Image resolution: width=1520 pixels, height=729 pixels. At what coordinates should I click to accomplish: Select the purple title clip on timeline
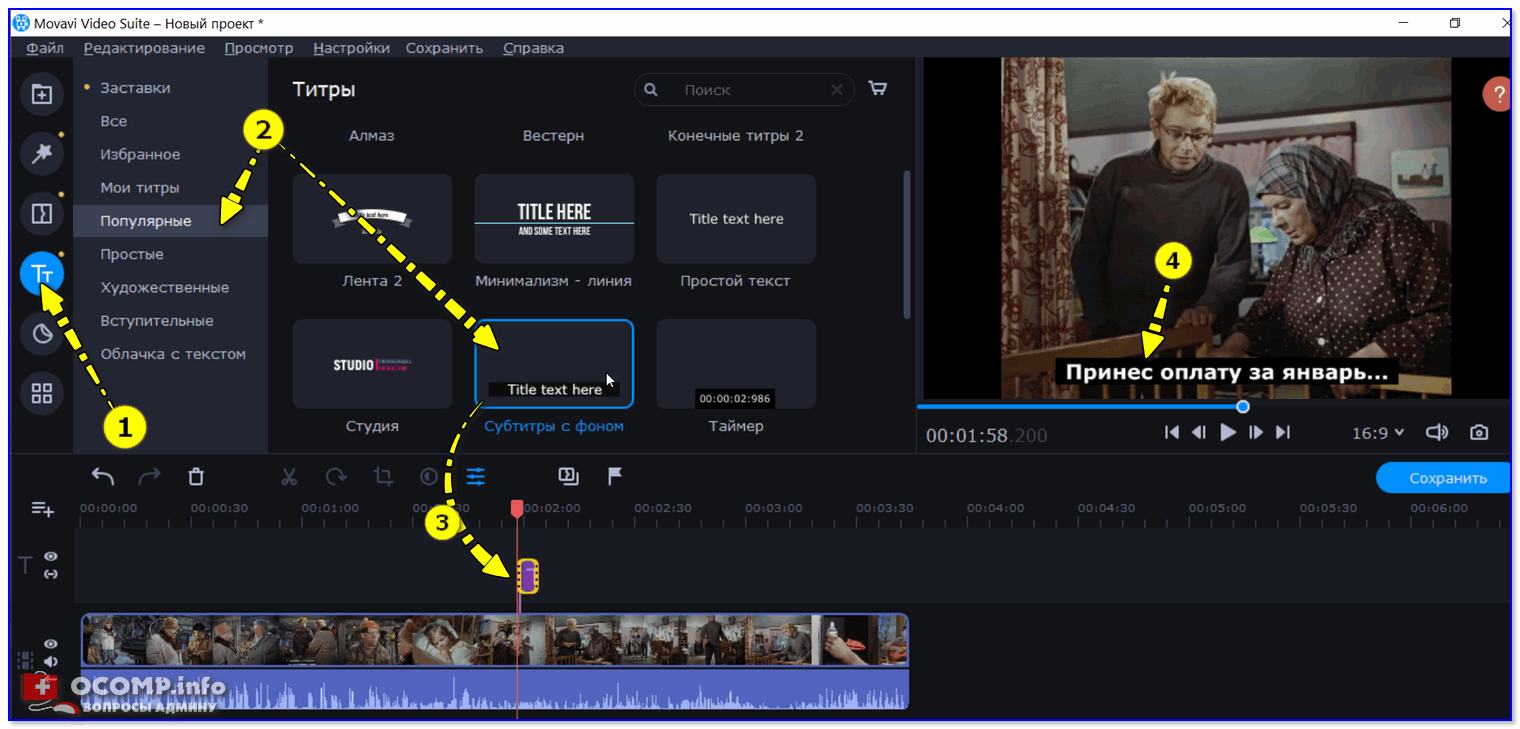(x=528, y=576)
